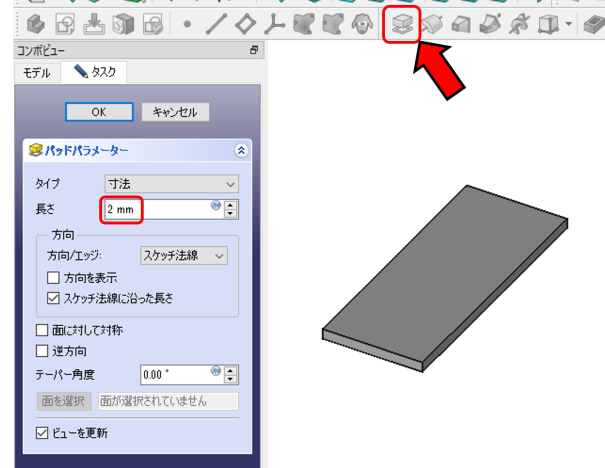Click the Create body toolbar icon
This screenshot has width=605, height=468.
coord(36,24)
